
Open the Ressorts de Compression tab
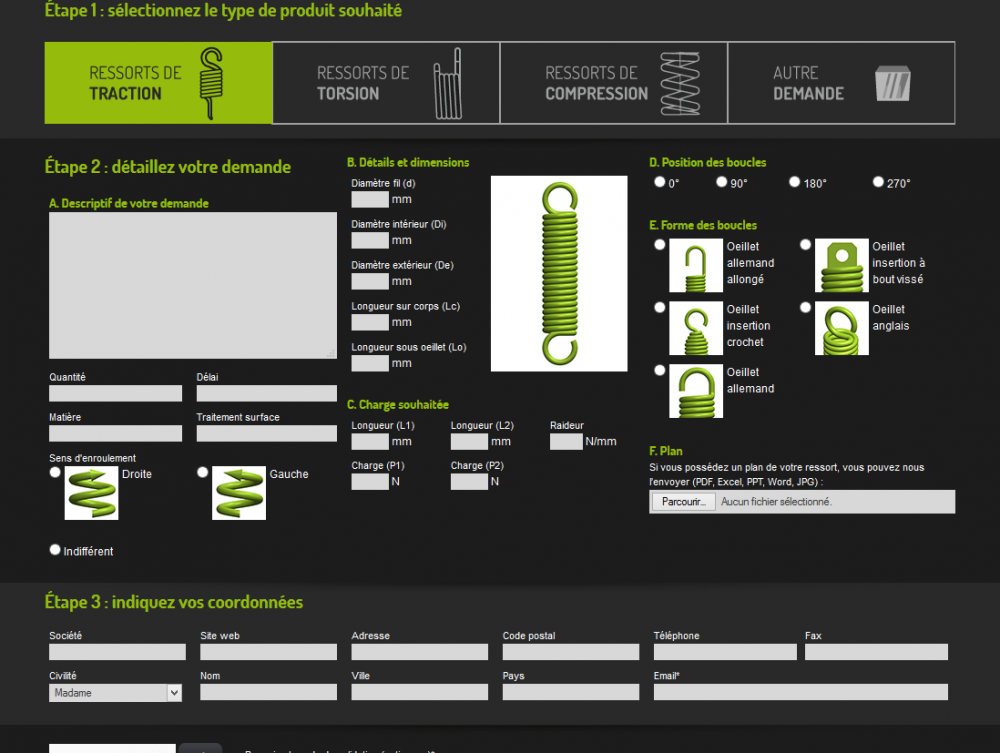[x=613, y=83]
